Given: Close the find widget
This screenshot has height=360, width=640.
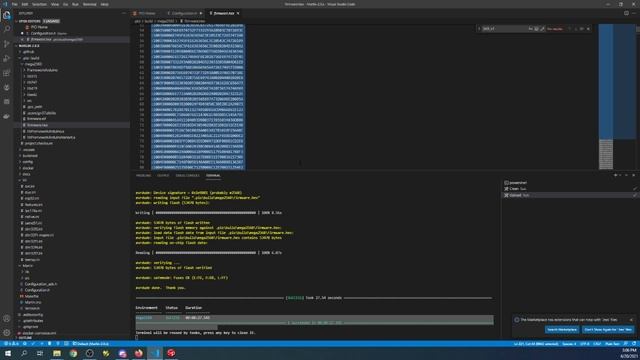Looking at the screenshot, I should [588, 29].
